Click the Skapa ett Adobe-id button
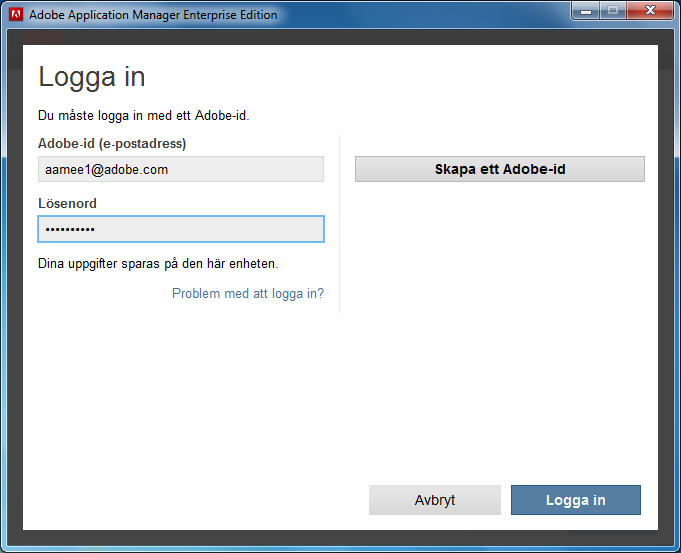681x553 pixels. (499, 169)
